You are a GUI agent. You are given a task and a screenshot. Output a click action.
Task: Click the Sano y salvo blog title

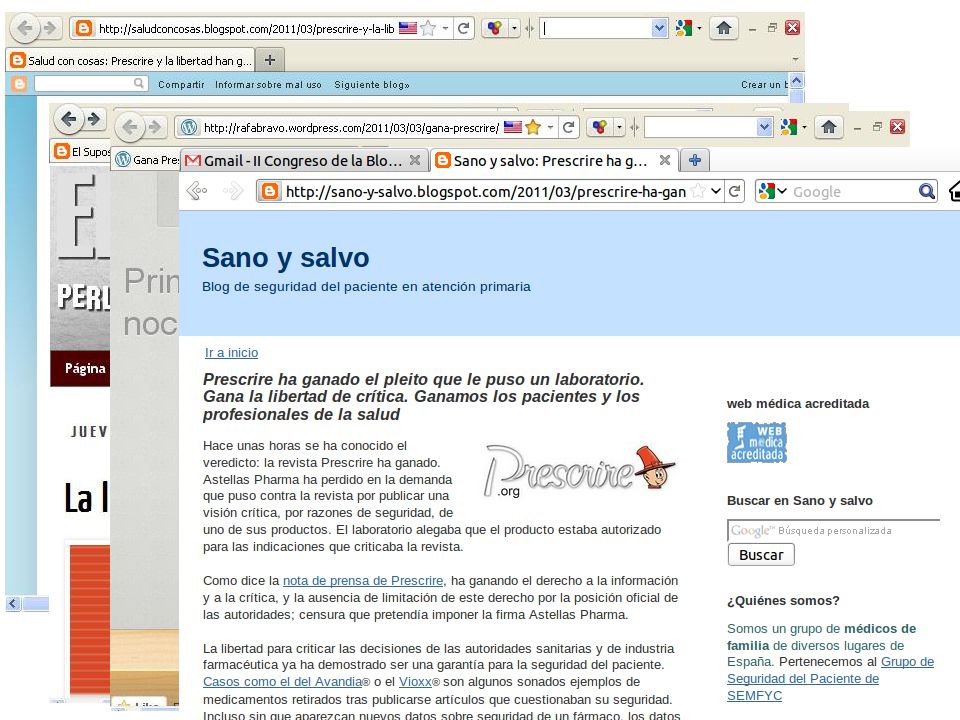(286, 258)
